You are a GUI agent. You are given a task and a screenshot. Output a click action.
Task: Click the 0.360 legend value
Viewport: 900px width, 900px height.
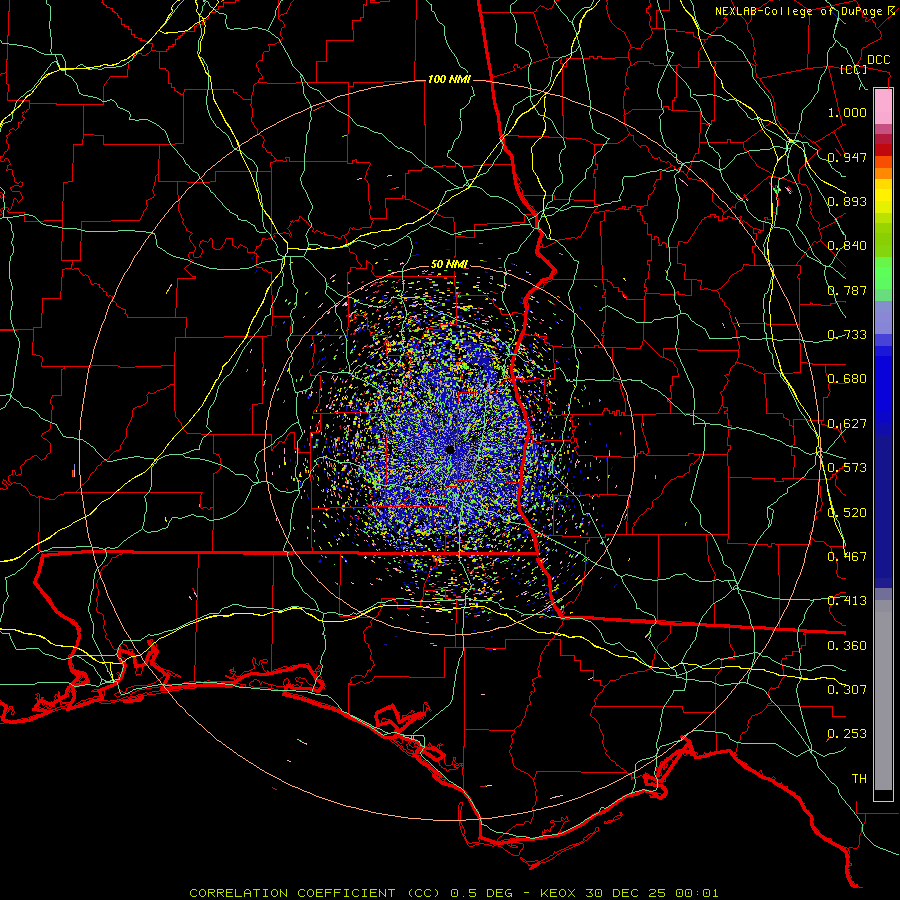[x=847, y=646]
